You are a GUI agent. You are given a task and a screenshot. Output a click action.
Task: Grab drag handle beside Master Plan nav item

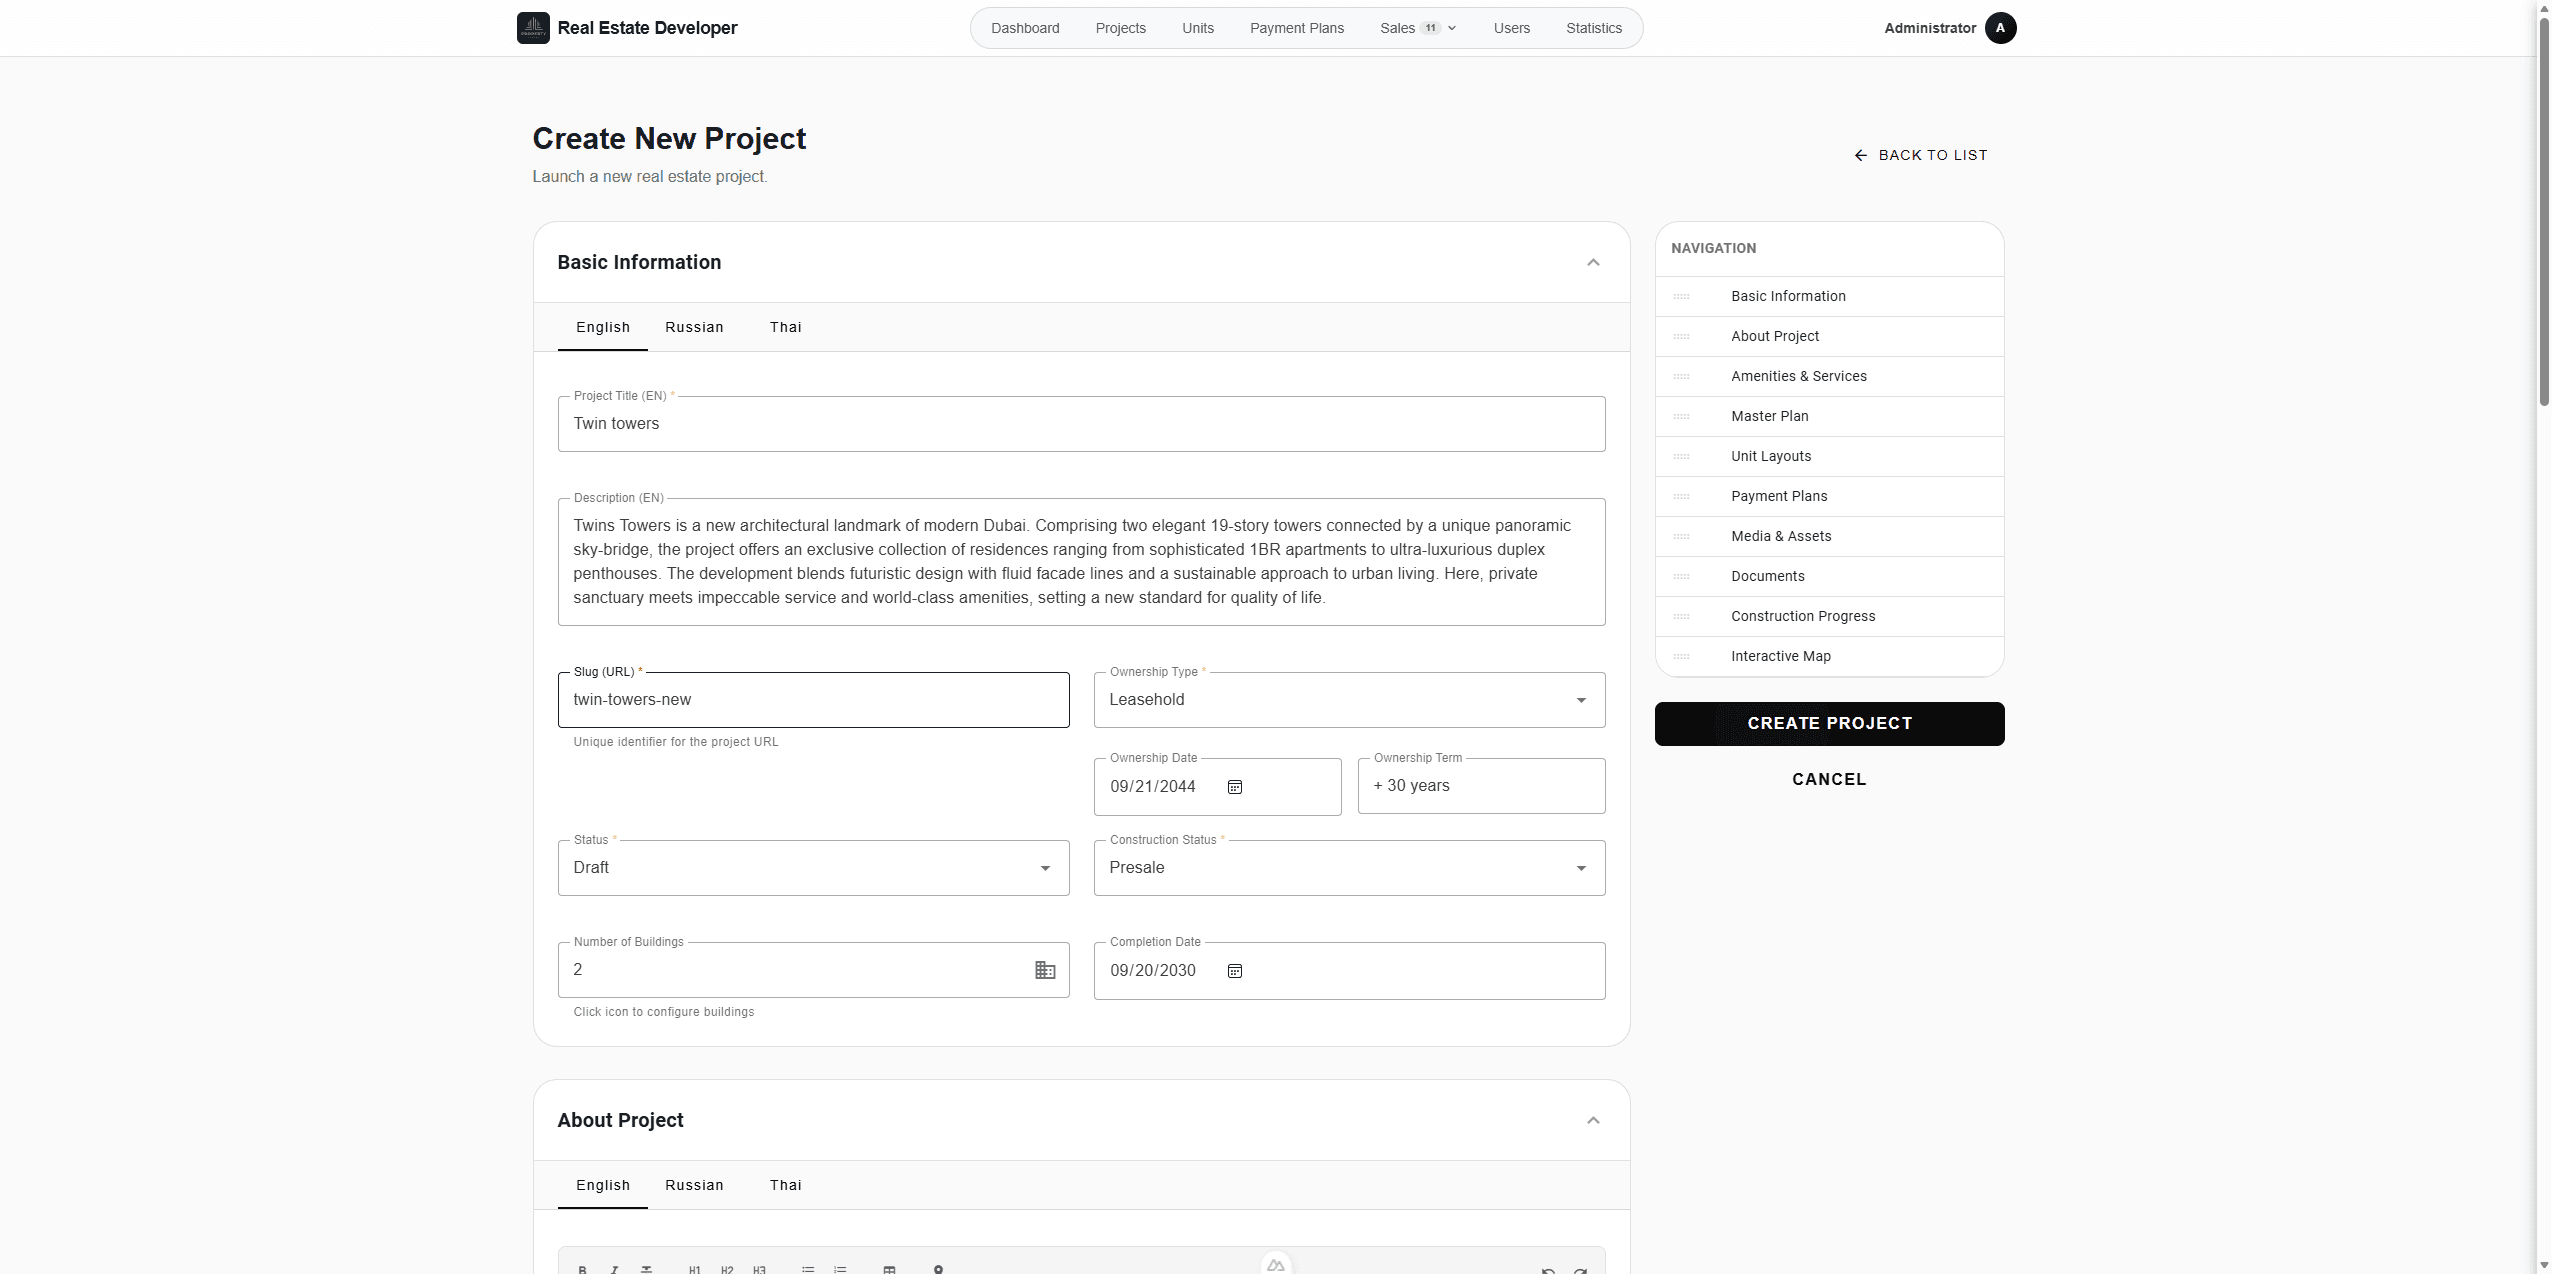1682,416
